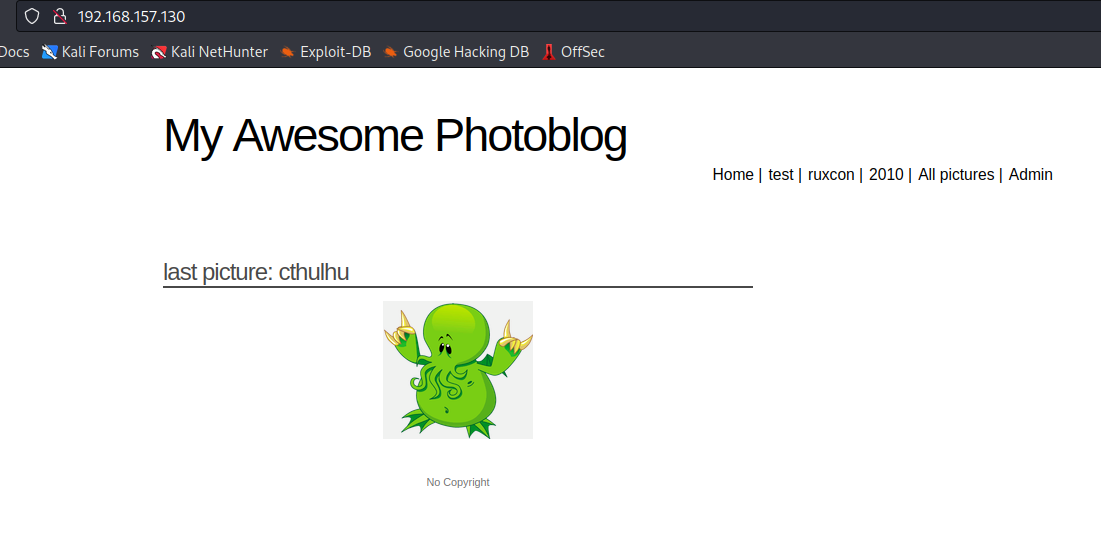Click the 'last picture: cthulhu' heading
This screenshot has width=1101, height=543.
pos(256,272)
